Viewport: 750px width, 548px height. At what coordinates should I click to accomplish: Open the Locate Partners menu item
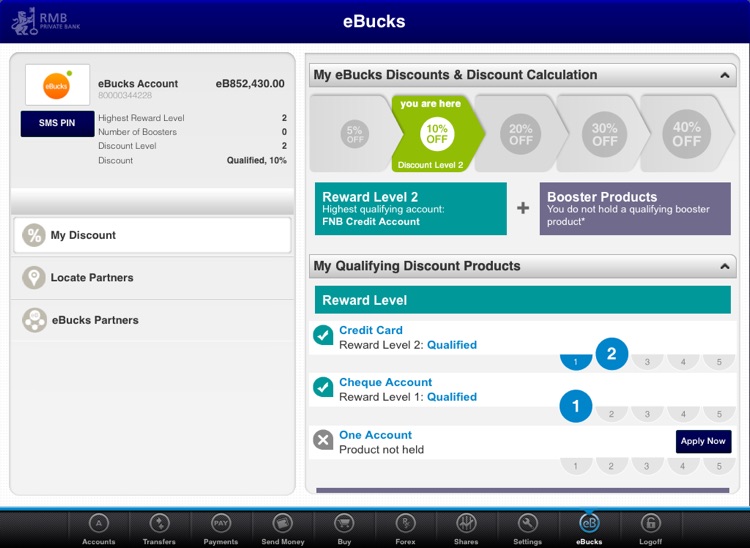152,278
